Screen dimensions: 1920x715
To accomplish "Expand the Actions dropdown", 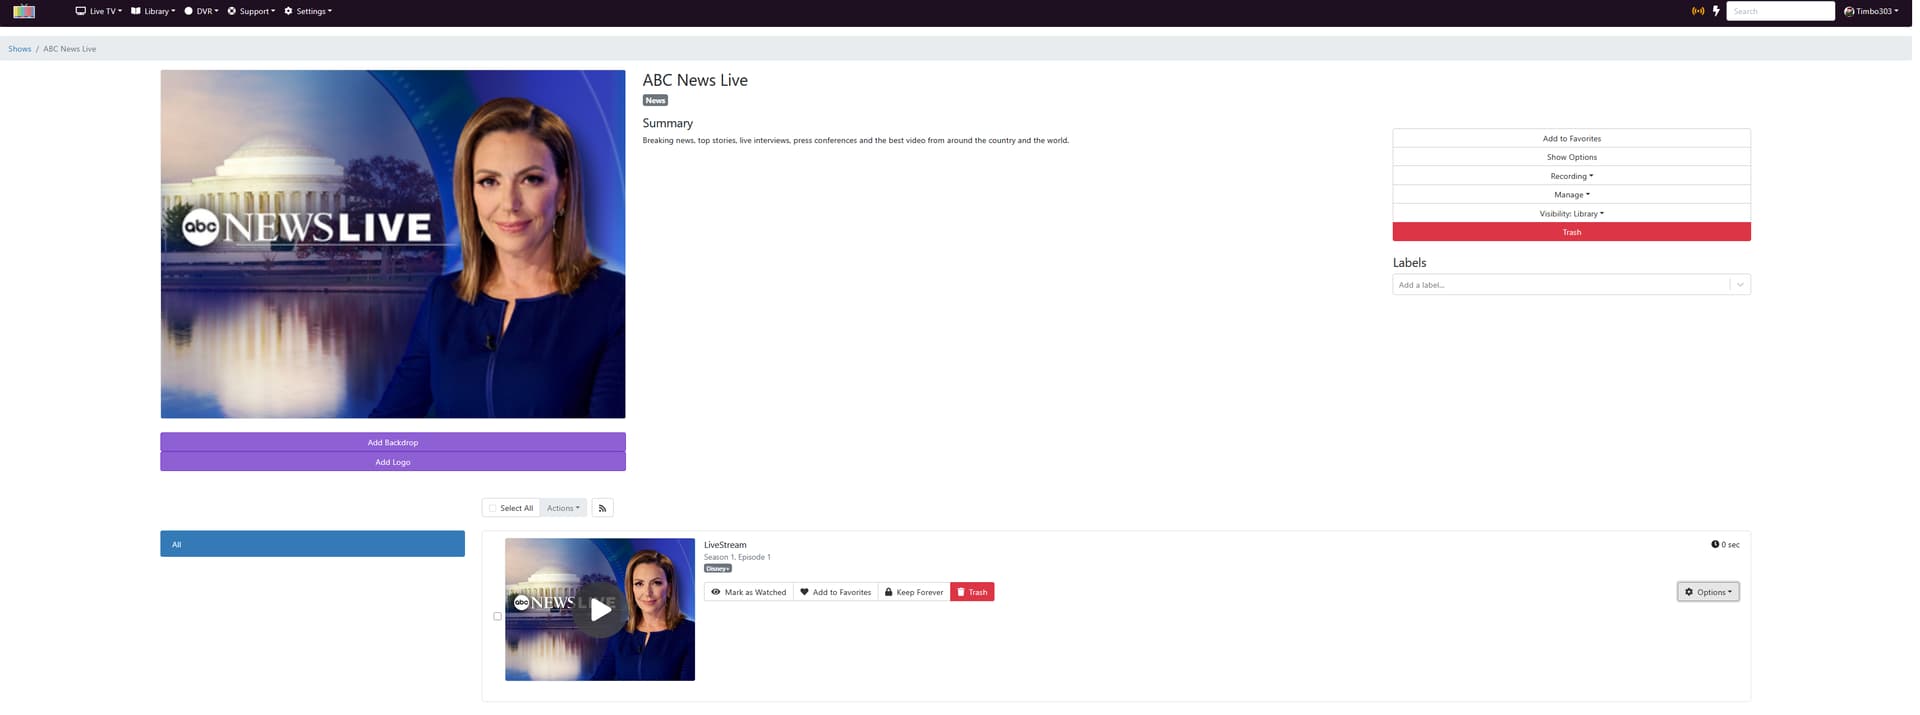I will coord(563,508).
